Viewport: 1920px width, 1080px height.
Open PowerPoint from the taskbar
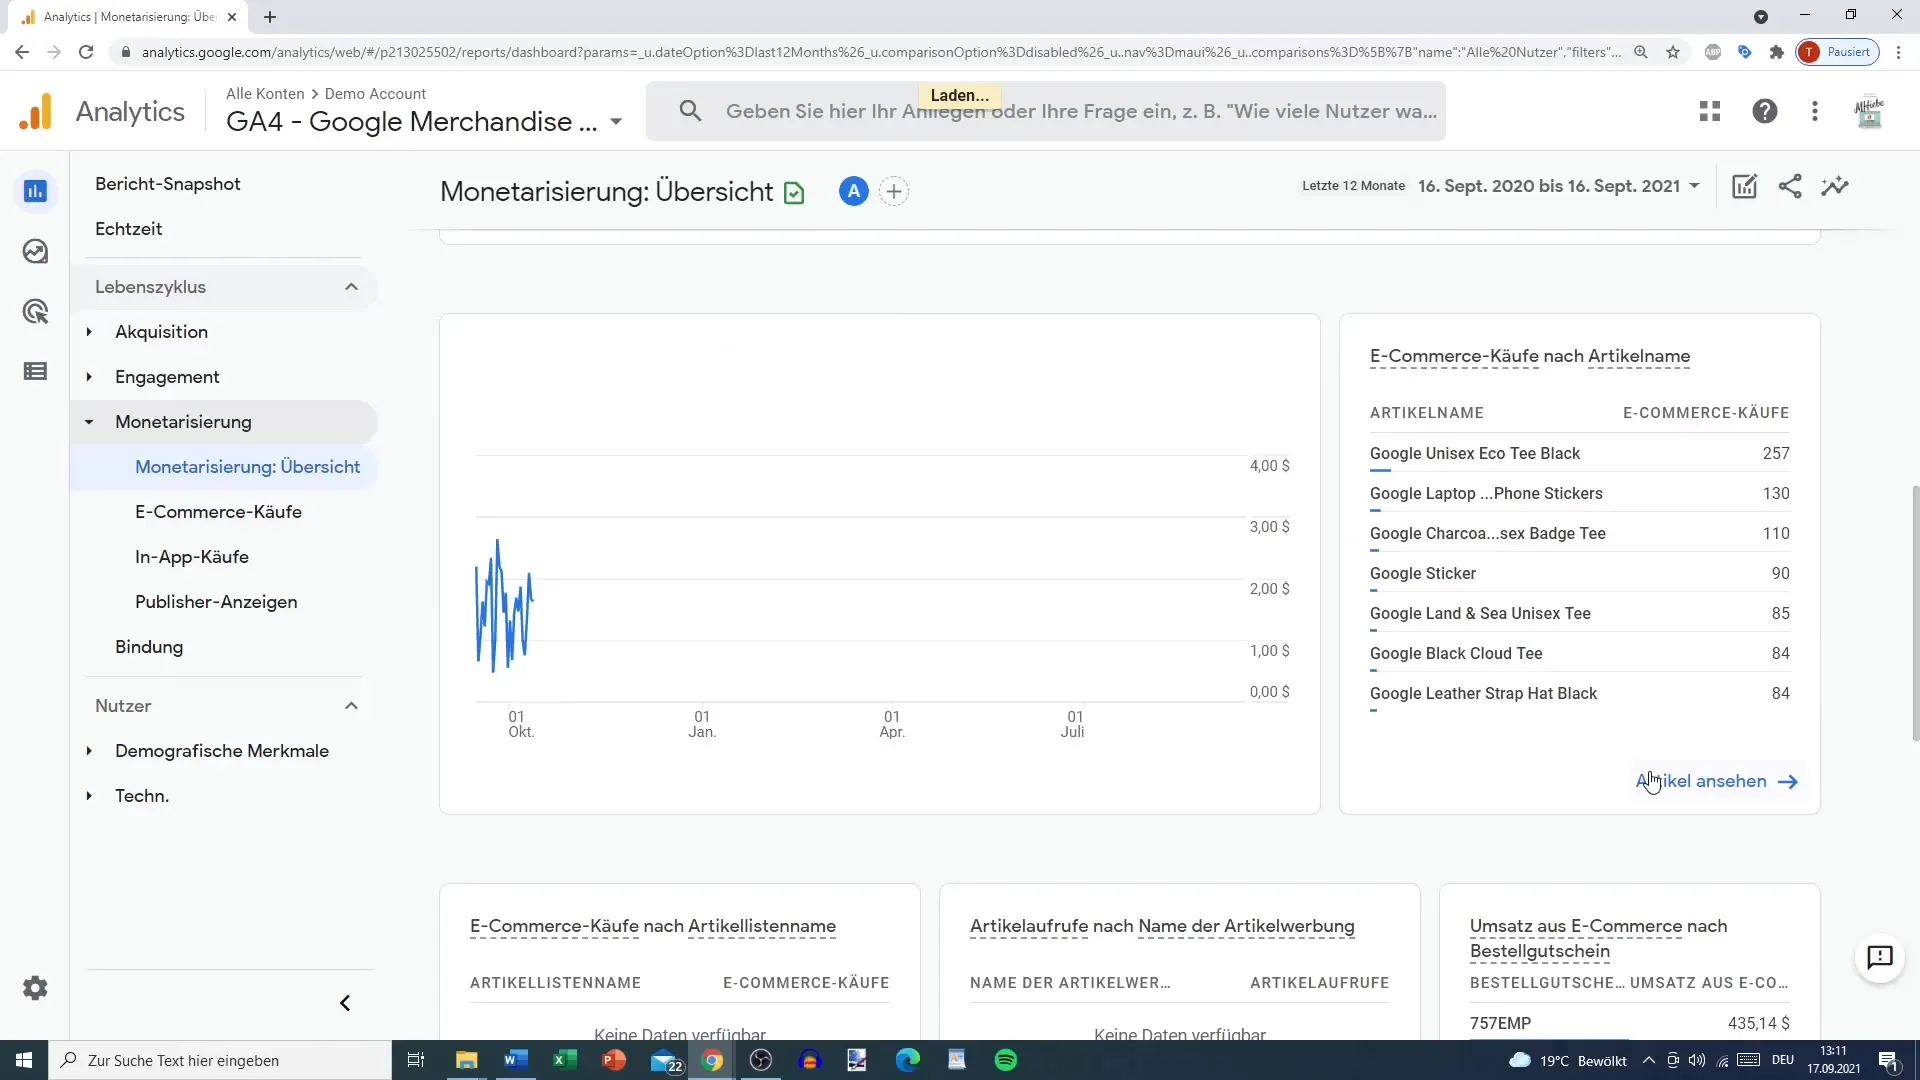[x=614, y=1060]
